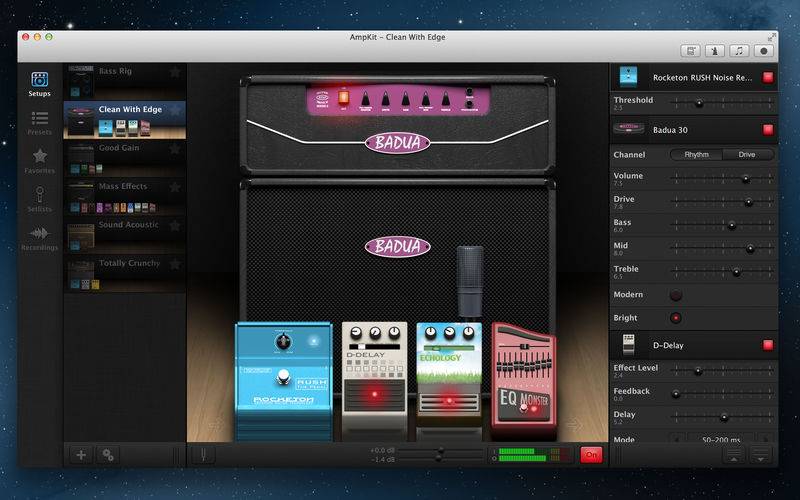Open the Totally Crunchy setup
The width and height of the screenshot is (800, 500).
tap(124, 273)
